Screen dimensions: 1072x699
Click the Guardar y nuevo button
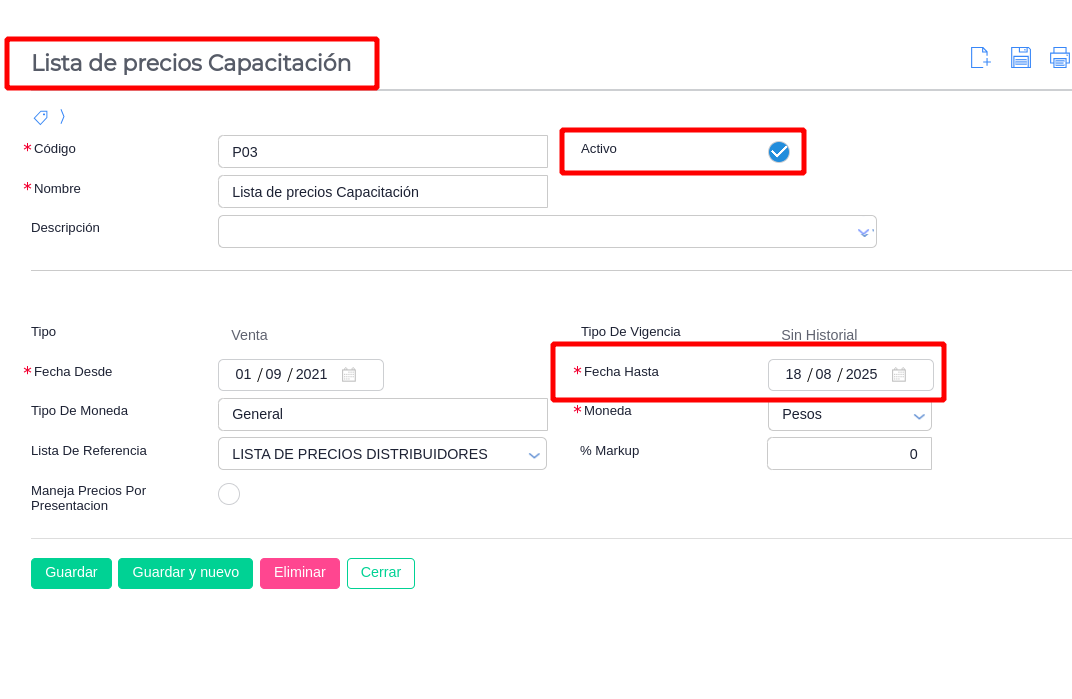pyautogui.click(x=185, y=573)
